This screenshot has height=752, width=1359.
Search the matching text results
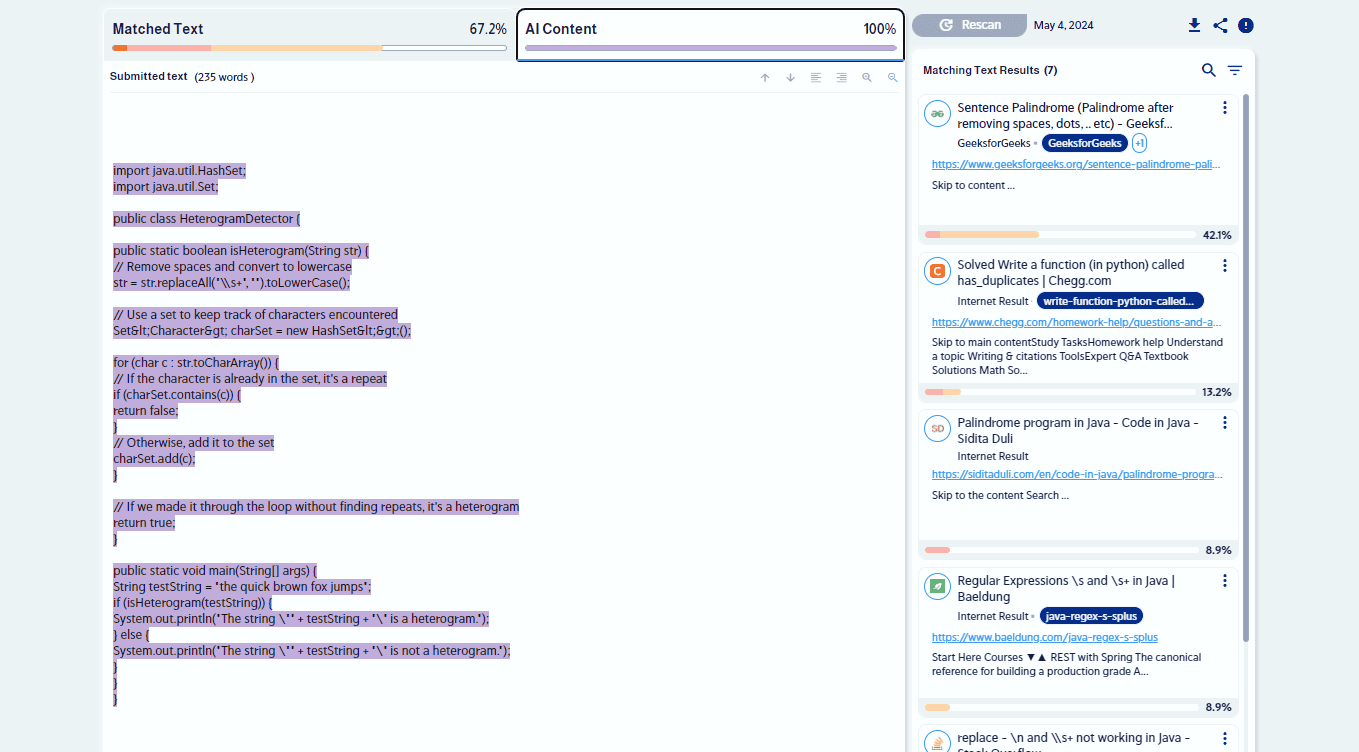(x=1209, y=70)
